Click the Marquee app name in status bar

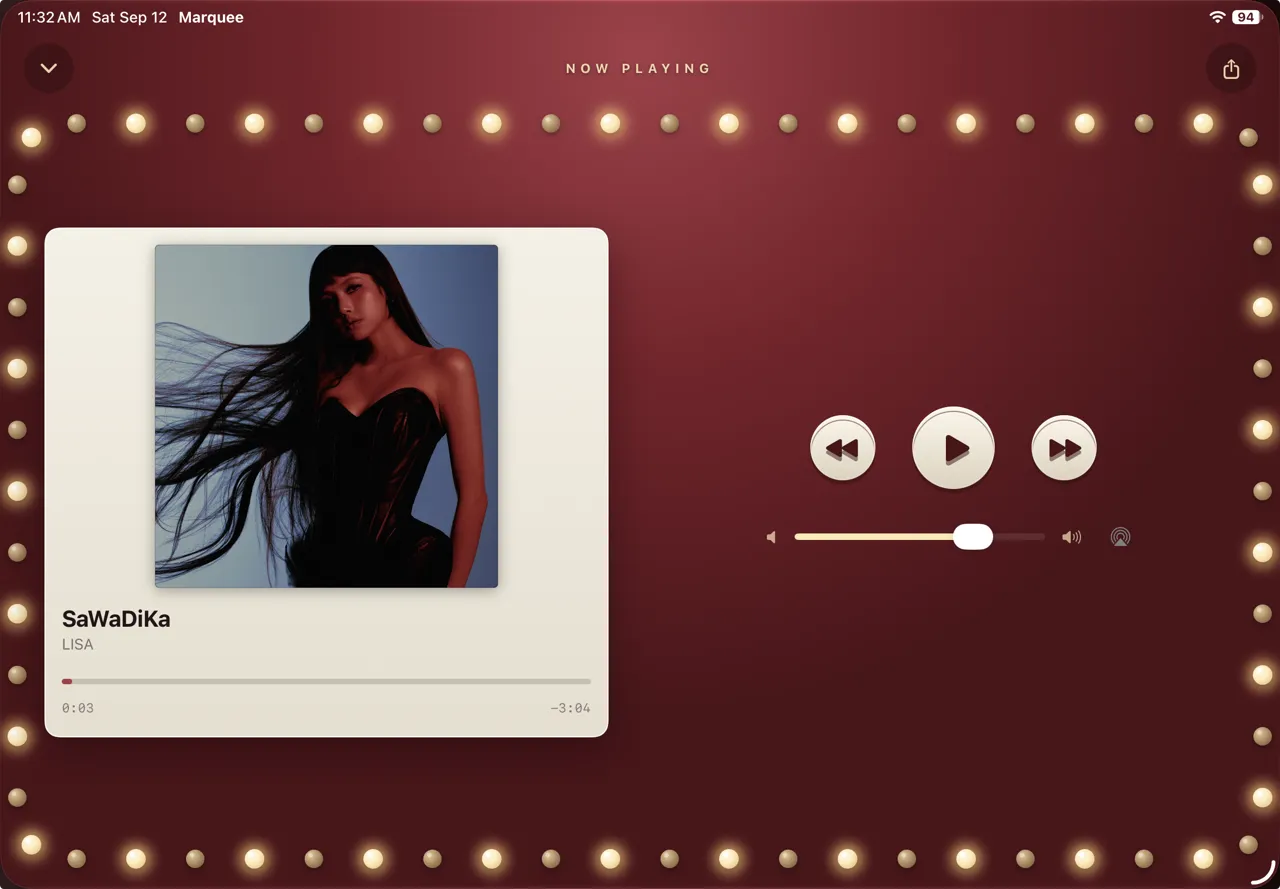211,17
